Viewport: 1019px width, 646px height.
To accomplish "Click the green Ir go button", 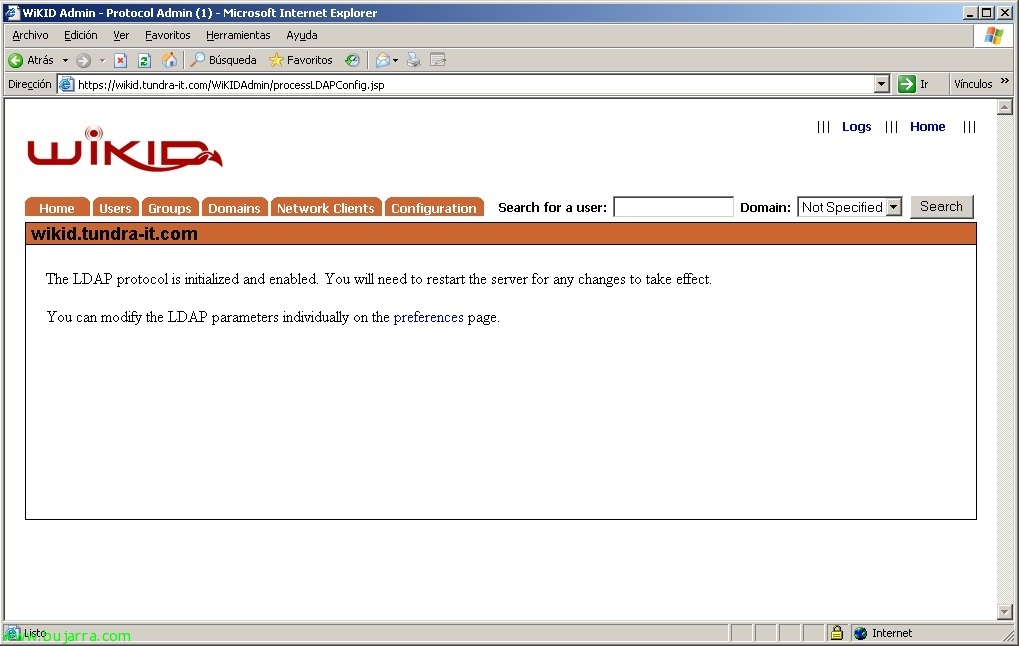I will pos(907,84).
